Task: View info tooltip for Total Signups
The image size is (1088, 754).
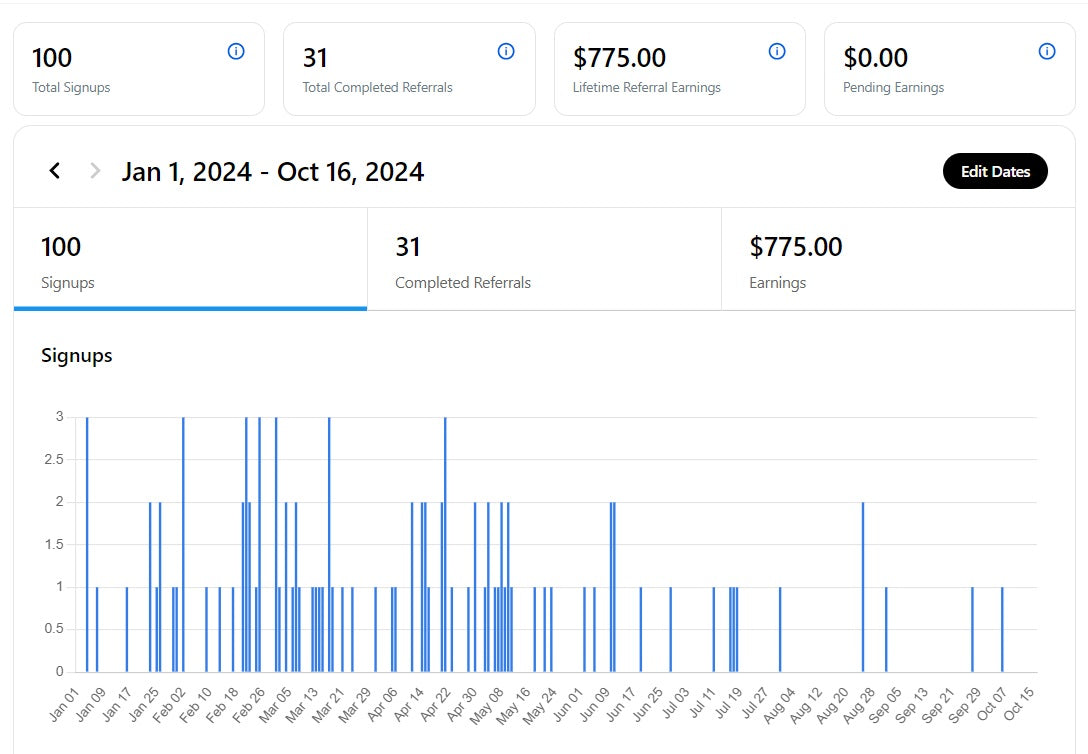Action: point(236,51)
